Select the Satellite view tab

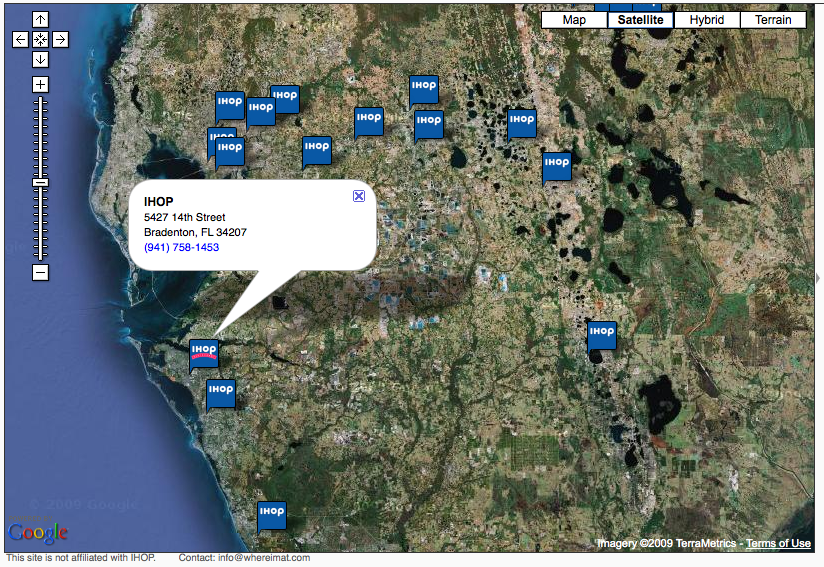coord(640,20)
